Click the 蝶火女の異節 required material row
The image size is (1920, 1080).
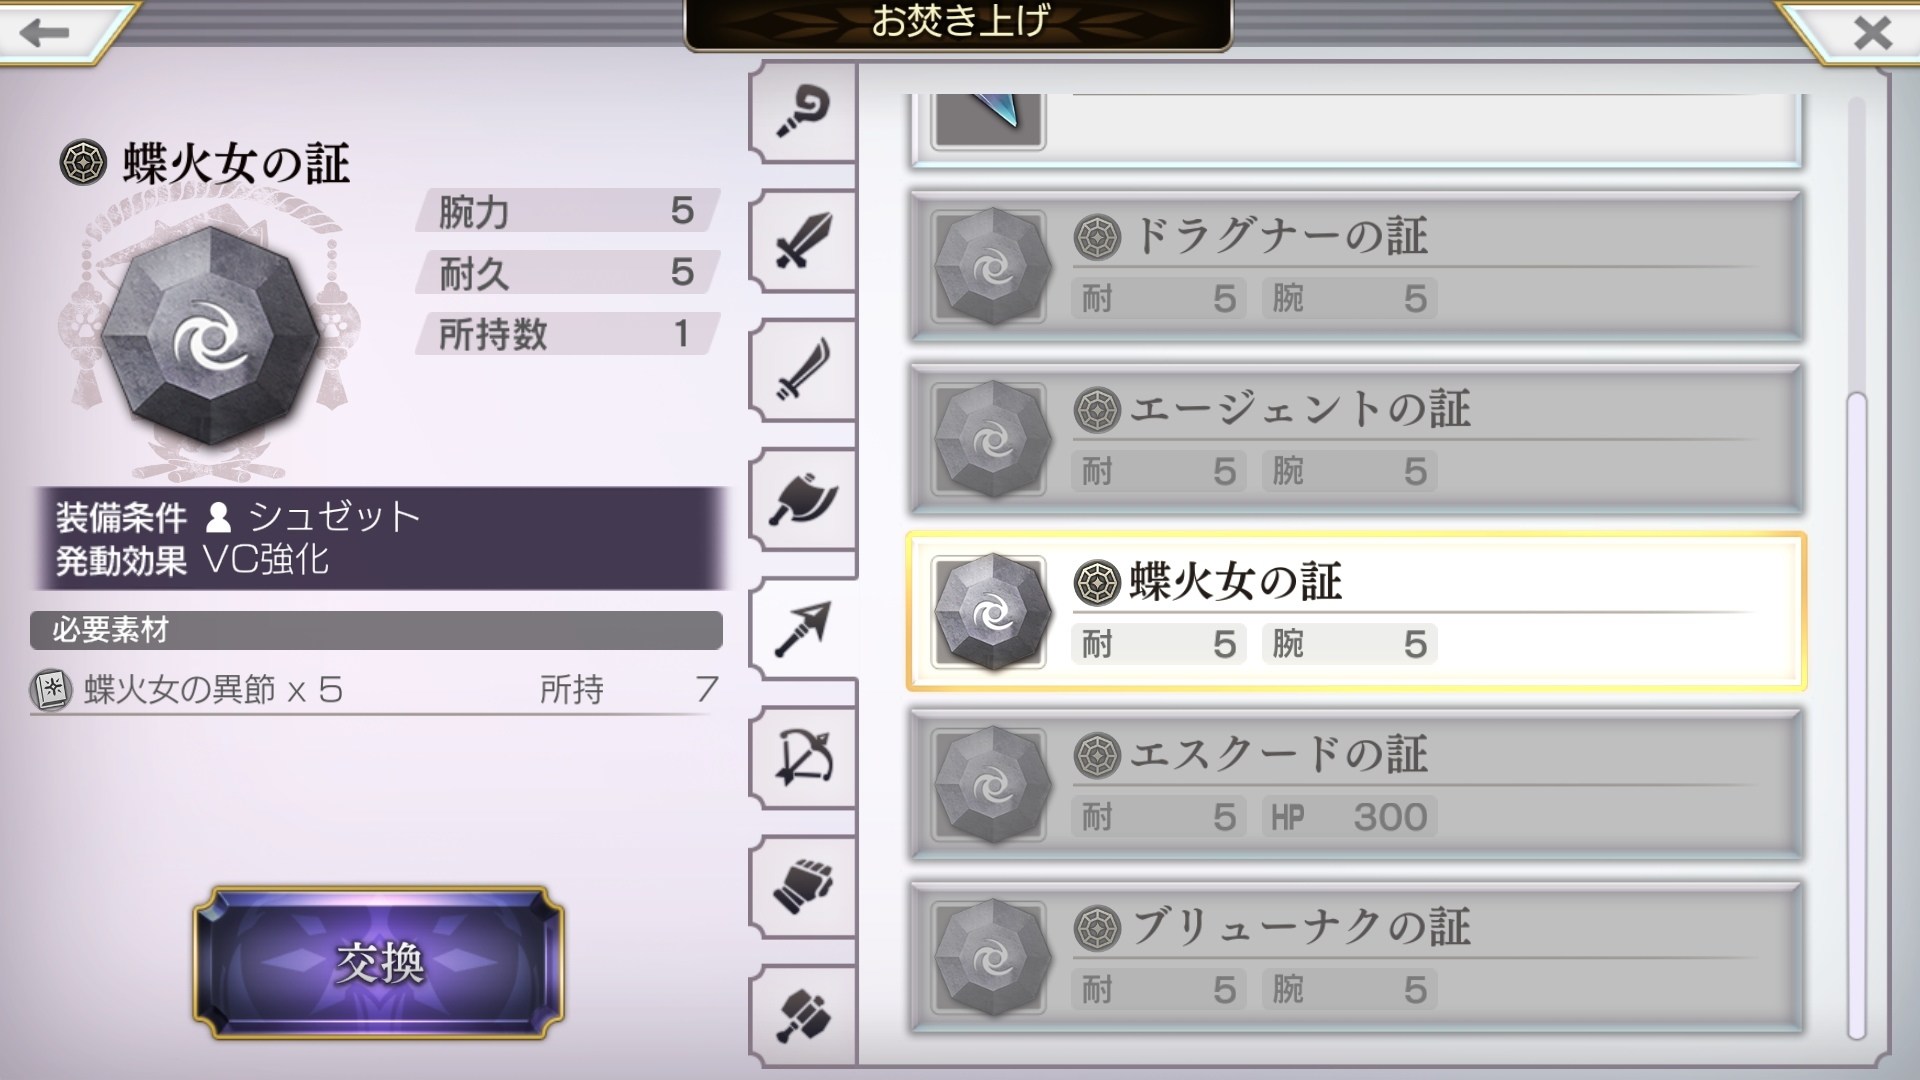(376, 689)
